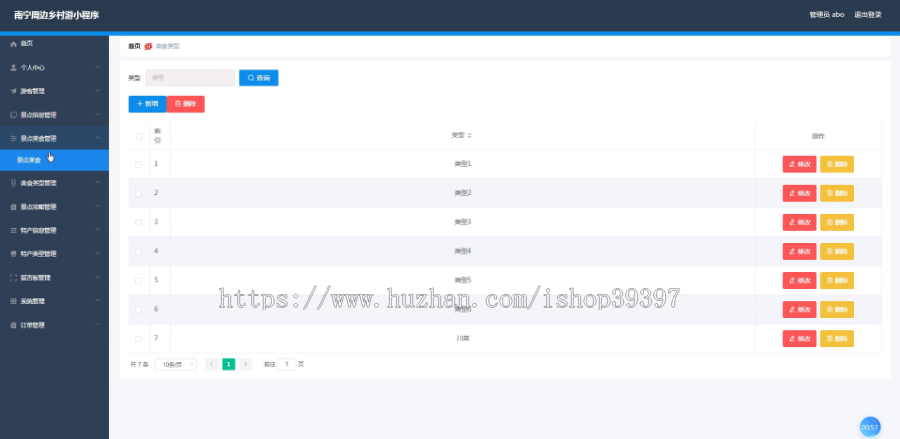The height and width of the screenshot is (439, 900).
Task: Toggle the sort arrows on the 类型 column header
Action: (470, 135)
